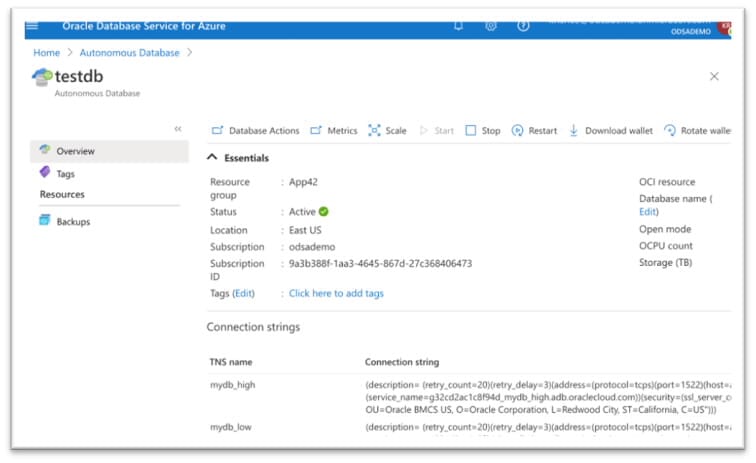Navigate to Autonomous Database breadcrumb

(x=130, y=52)
